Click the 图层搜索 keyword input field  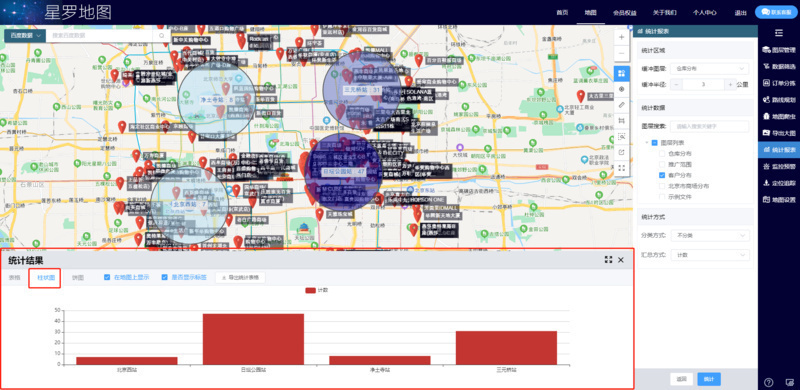tap(710, 126)
